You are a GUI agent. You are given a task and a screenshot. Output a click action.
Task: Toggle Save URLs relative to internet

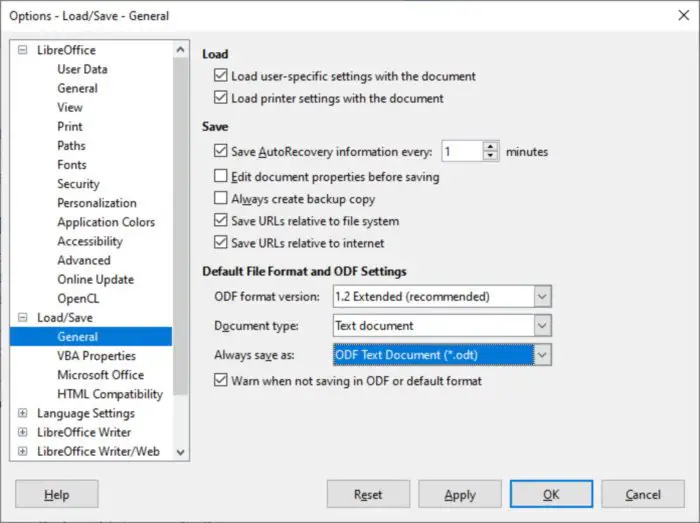(221, 242)
